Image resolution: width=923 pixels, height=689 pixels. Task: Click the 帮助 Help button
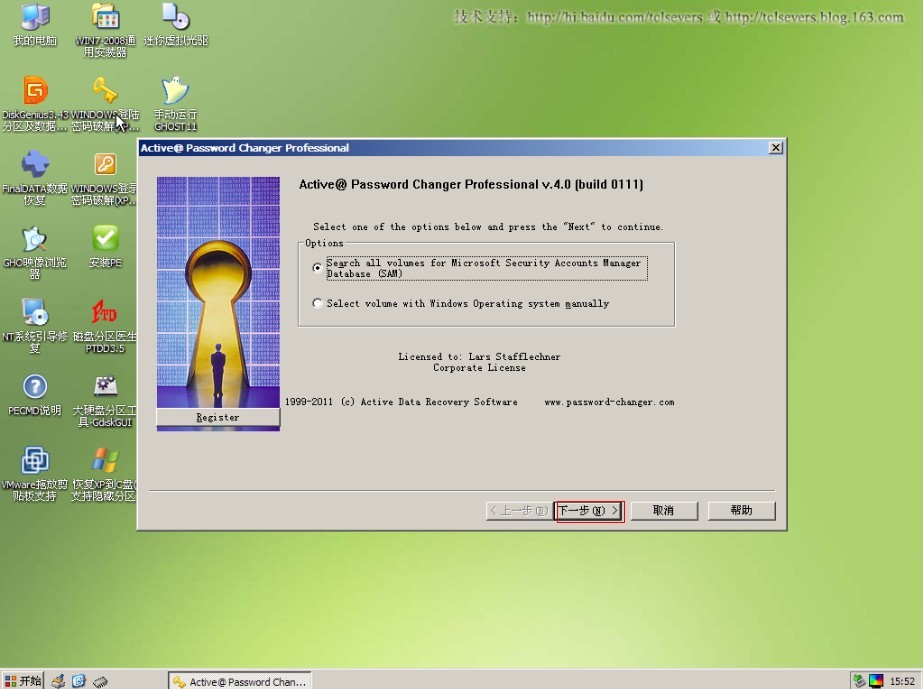(742, 511)
